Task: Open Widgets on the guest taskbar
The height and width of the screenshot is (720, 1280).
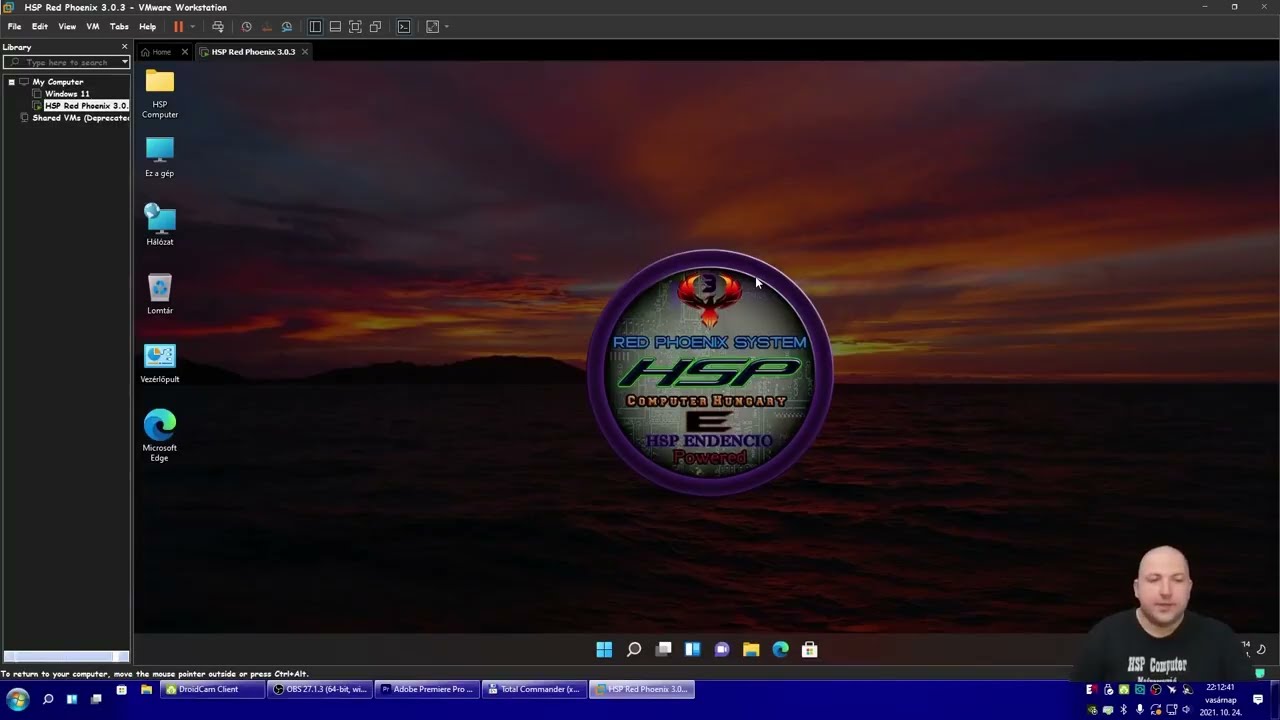Action: [692, 650]
